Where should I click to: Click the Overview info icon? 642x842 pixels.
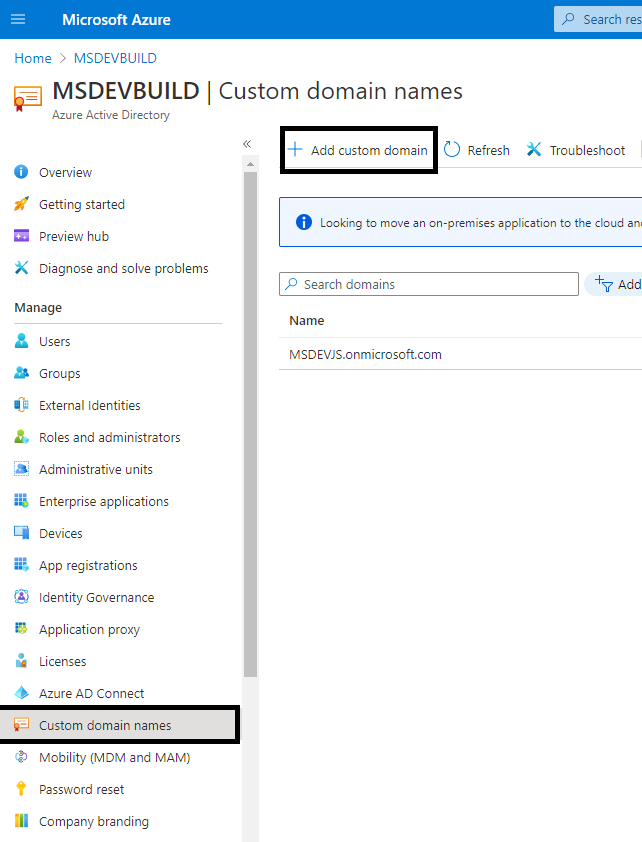[x=21, y=172]
